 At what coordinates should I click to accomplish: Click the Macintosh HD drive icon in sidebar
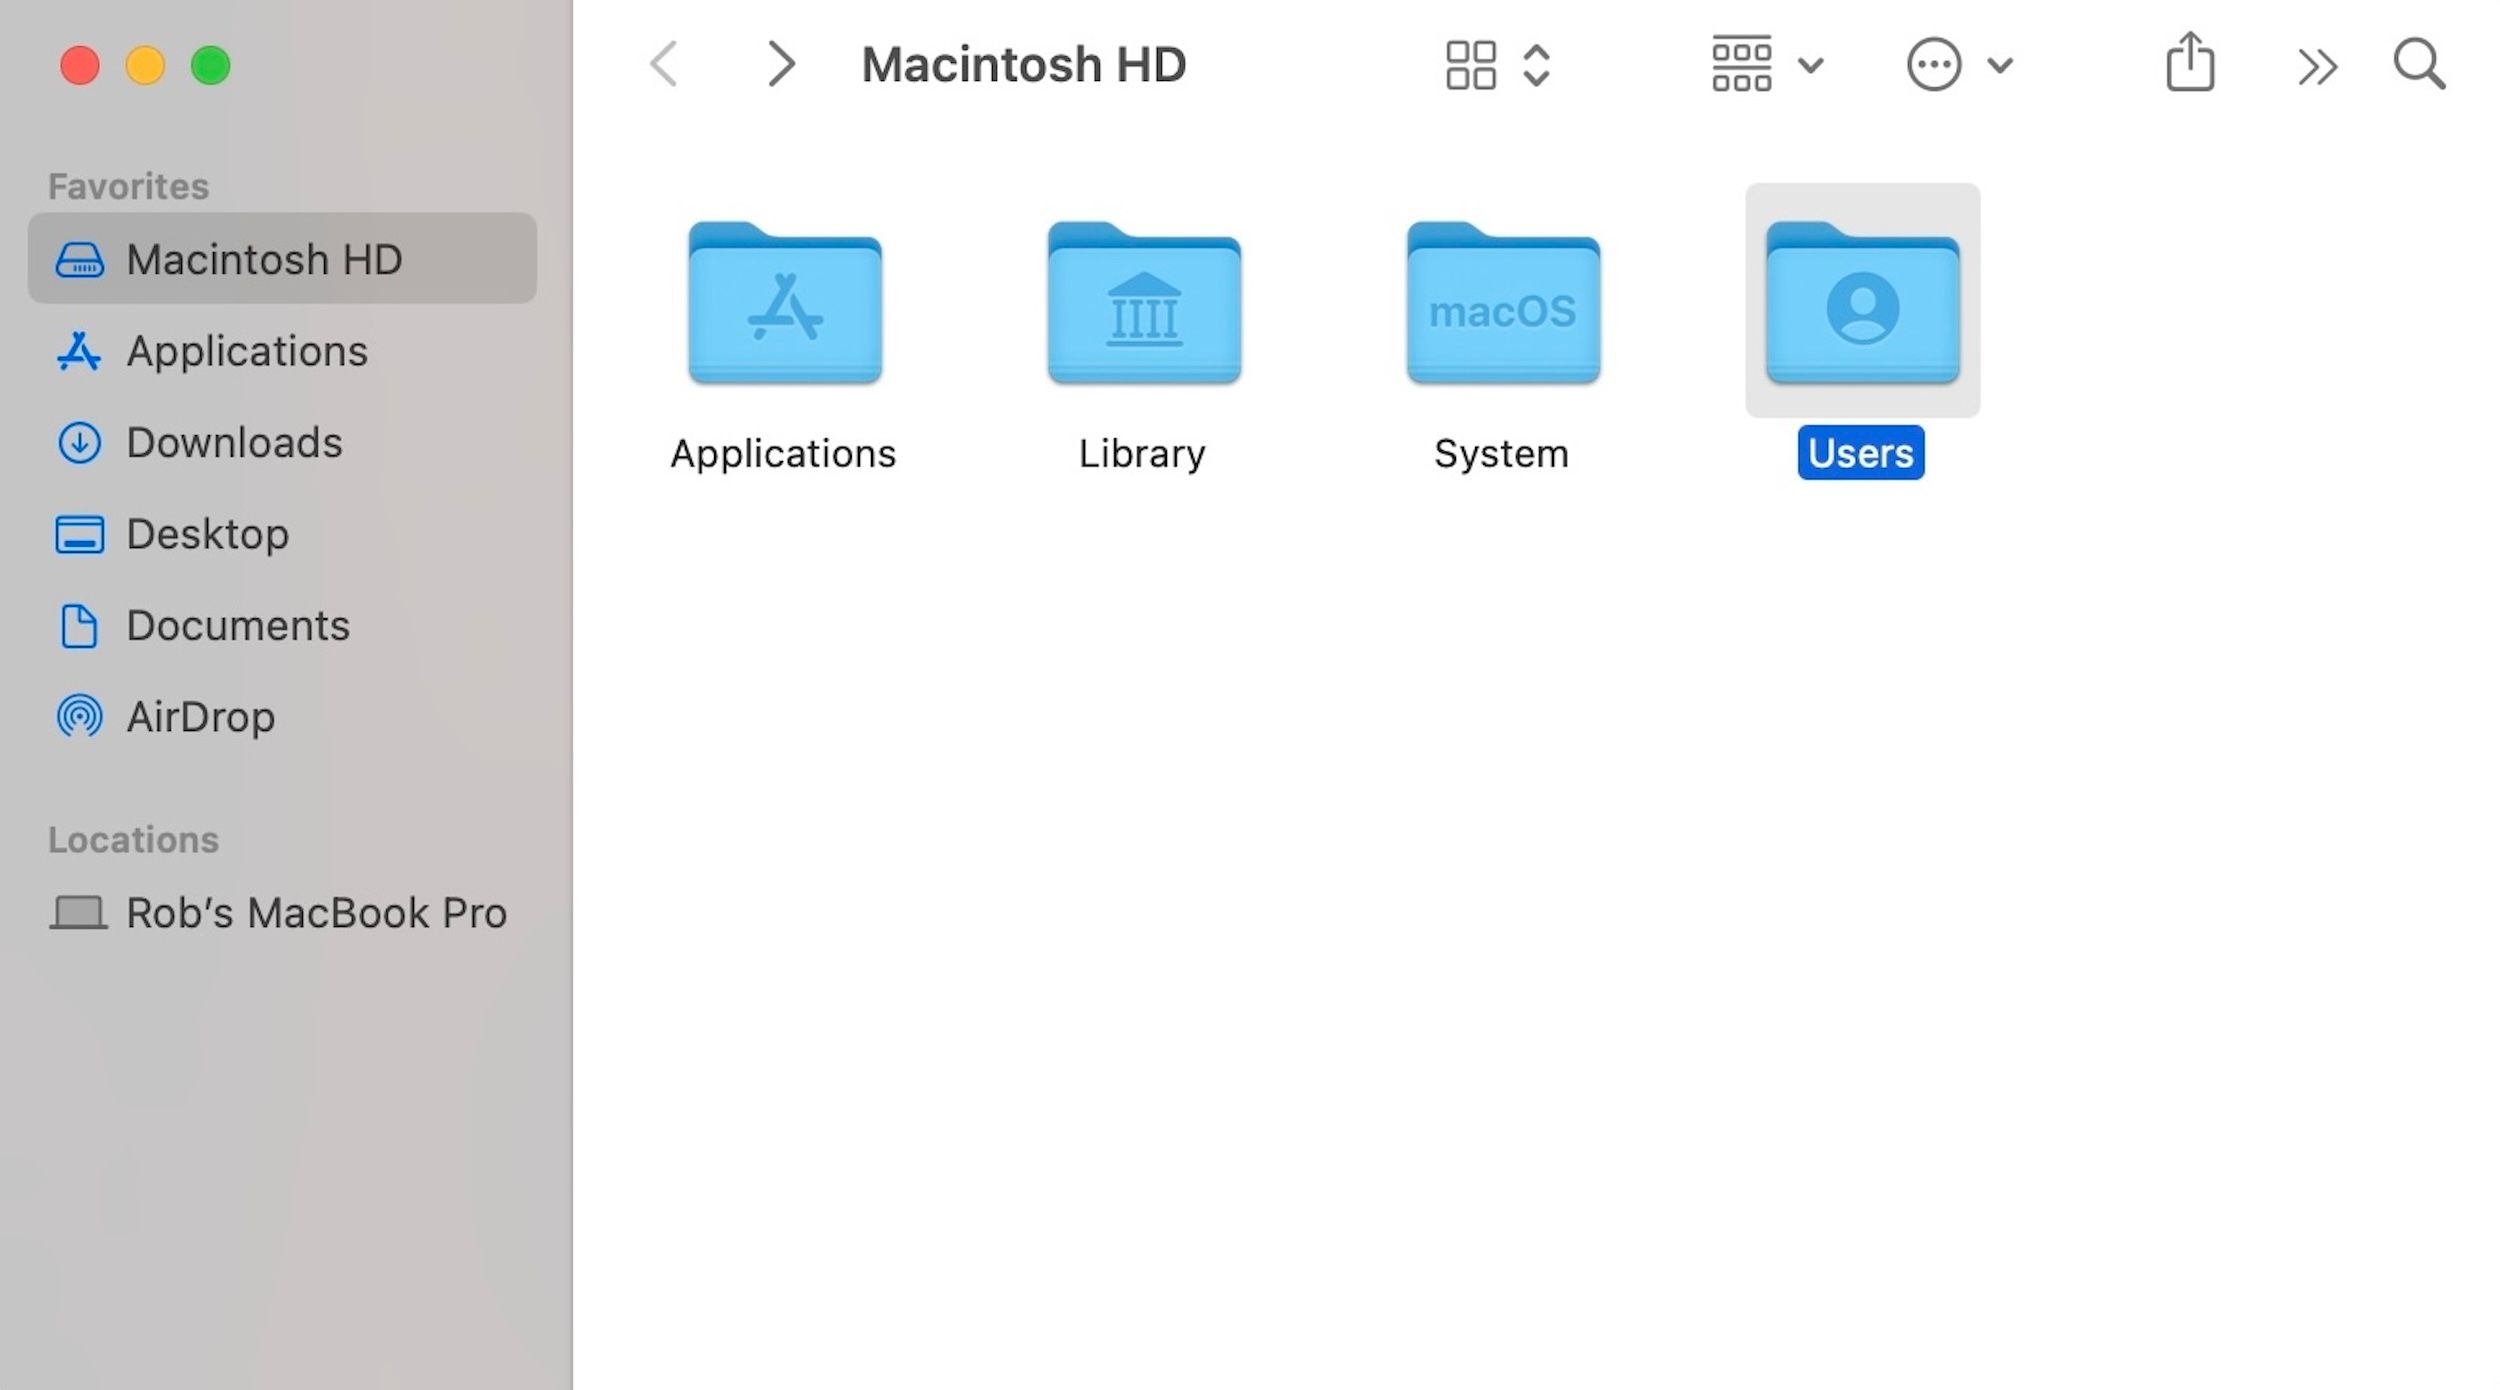tap(79, 260)
